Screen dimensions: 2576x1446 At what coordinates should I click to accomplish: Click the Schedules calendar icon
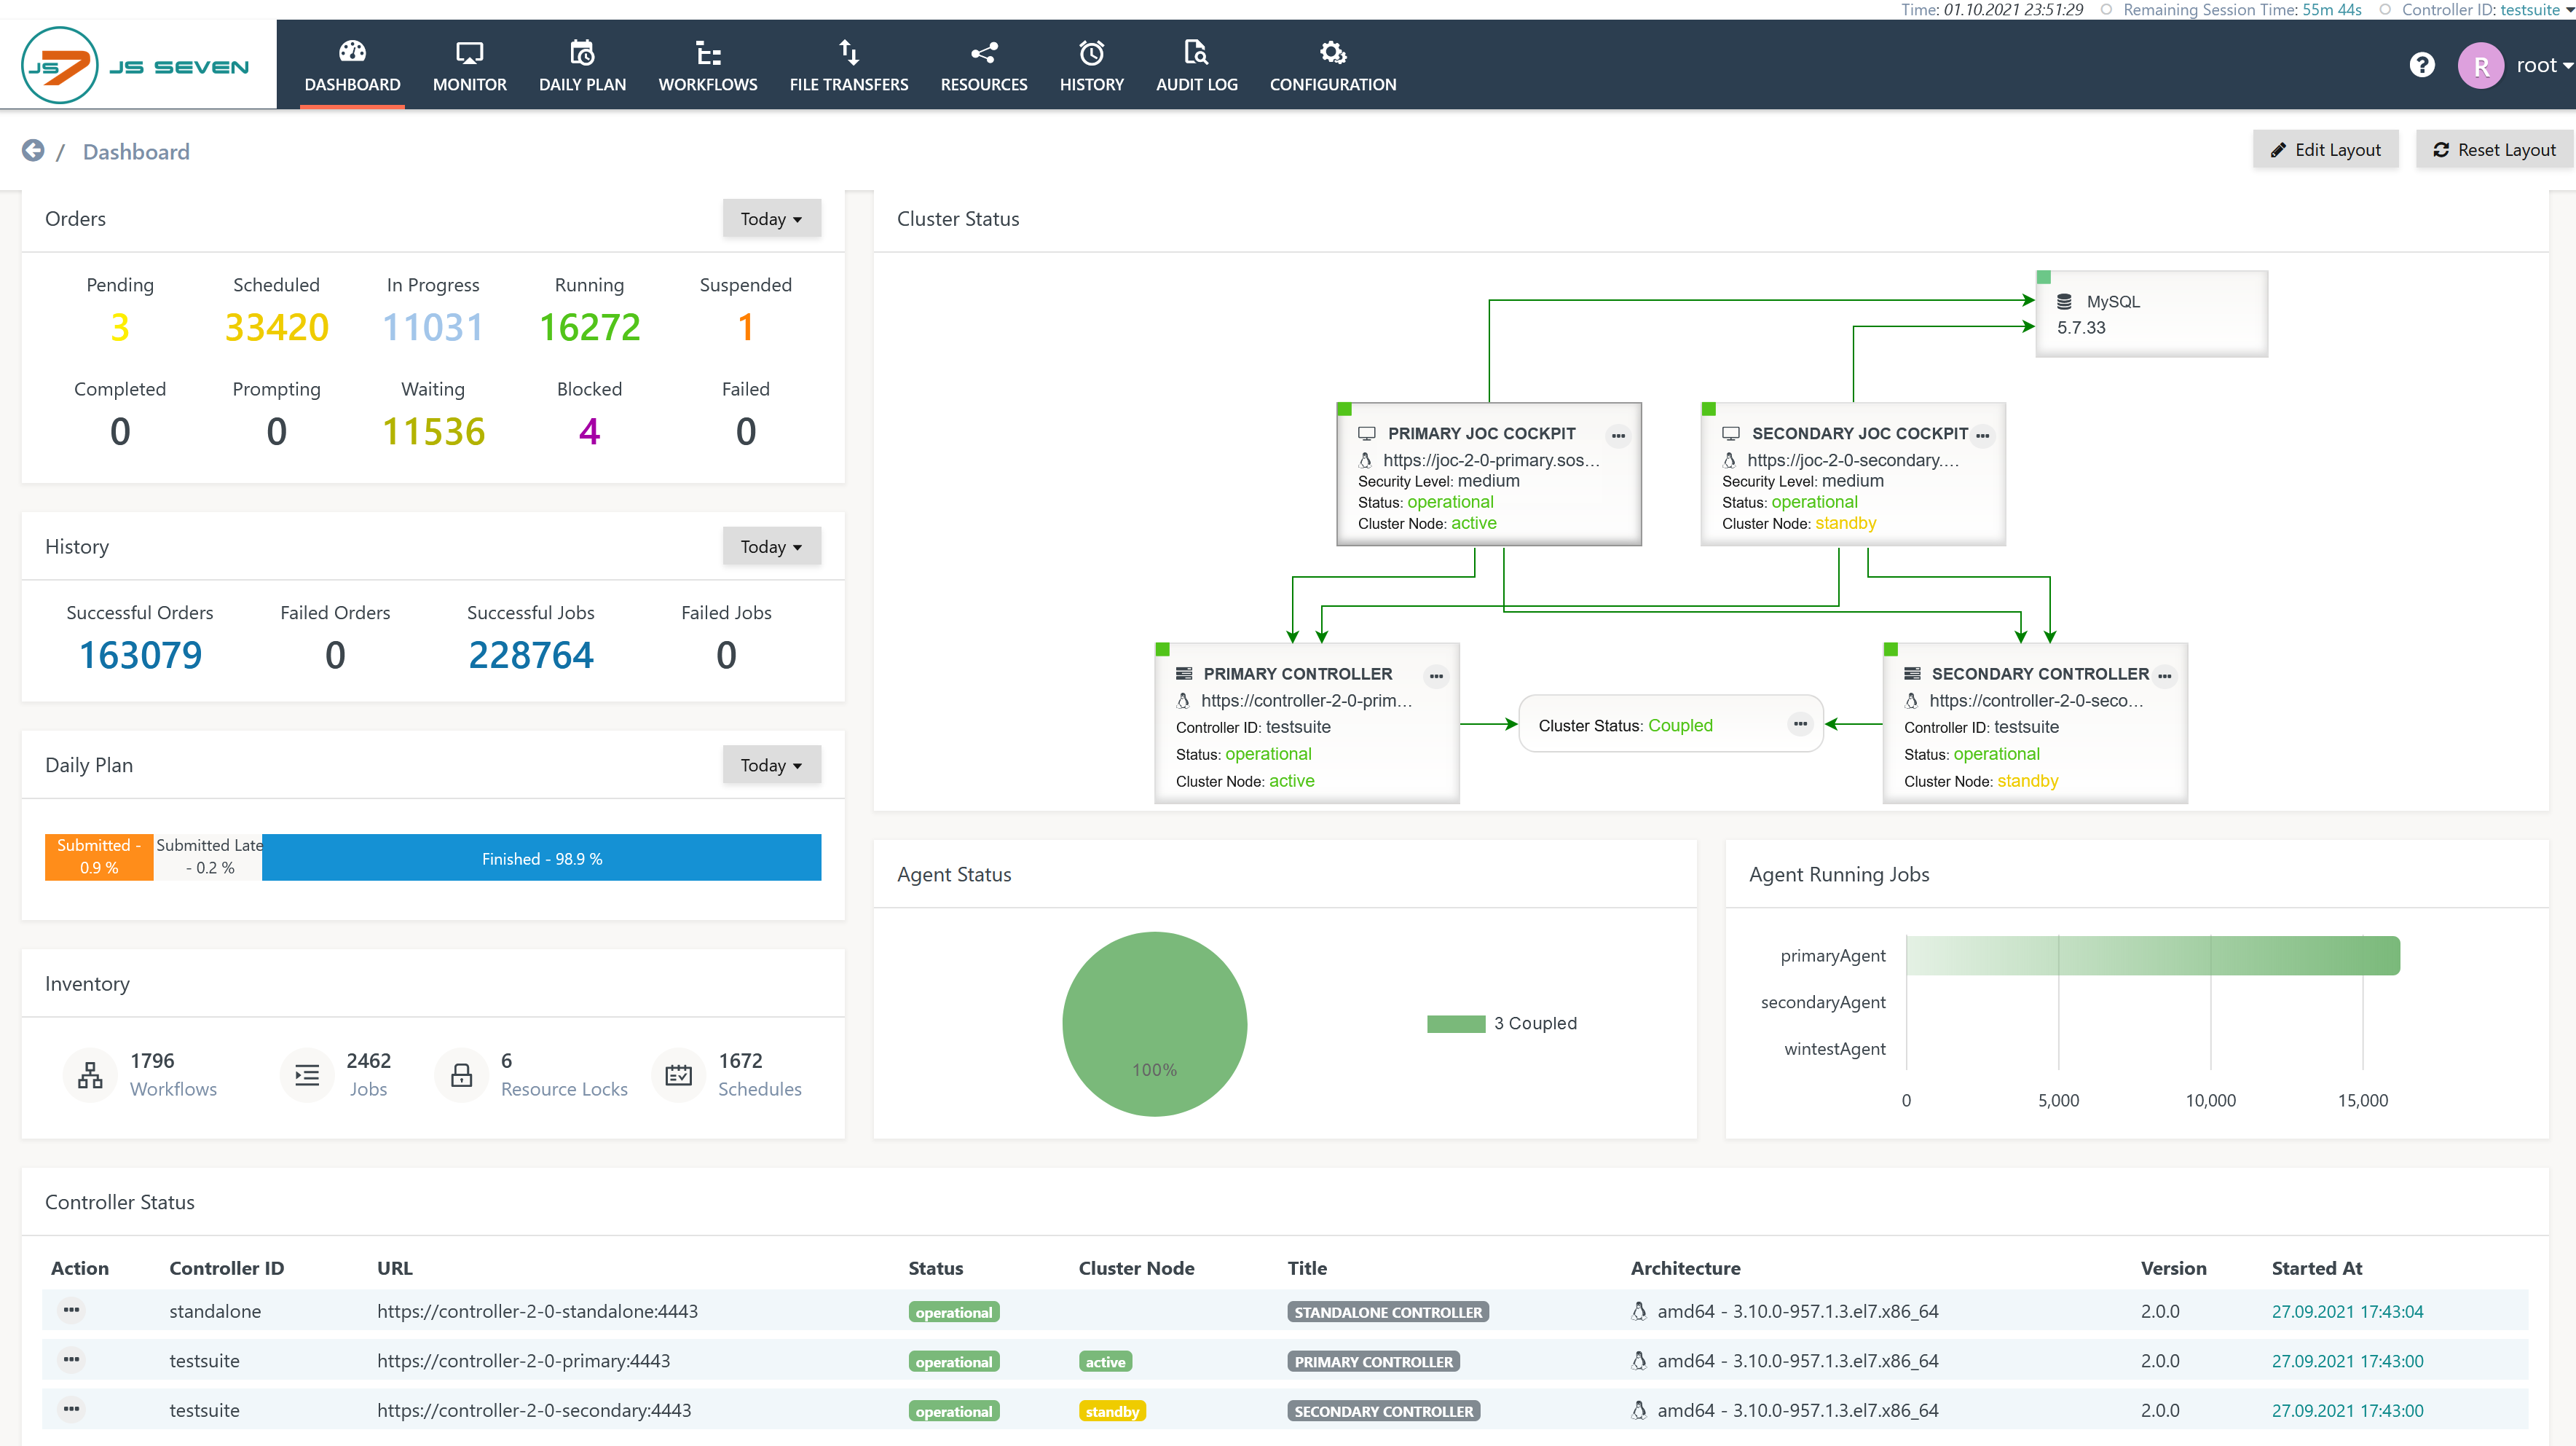pos(678,1075)
